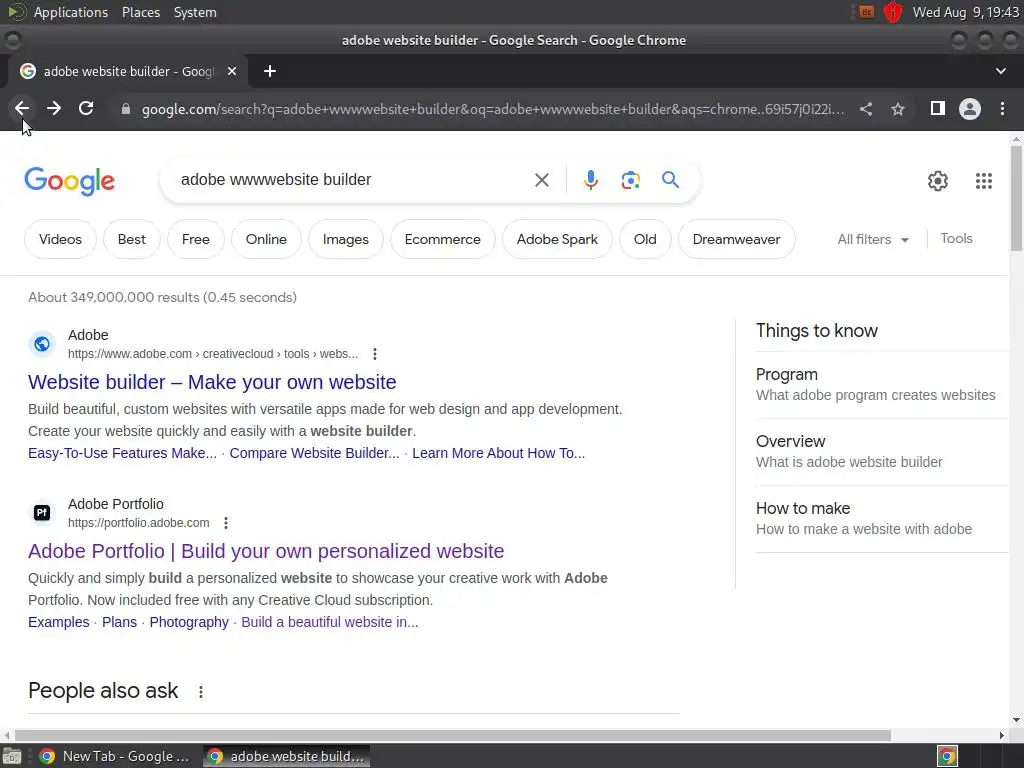Click red shield tray icon
The width and height of the screenshot is (1024, 768).
click(x=893, y=12)
